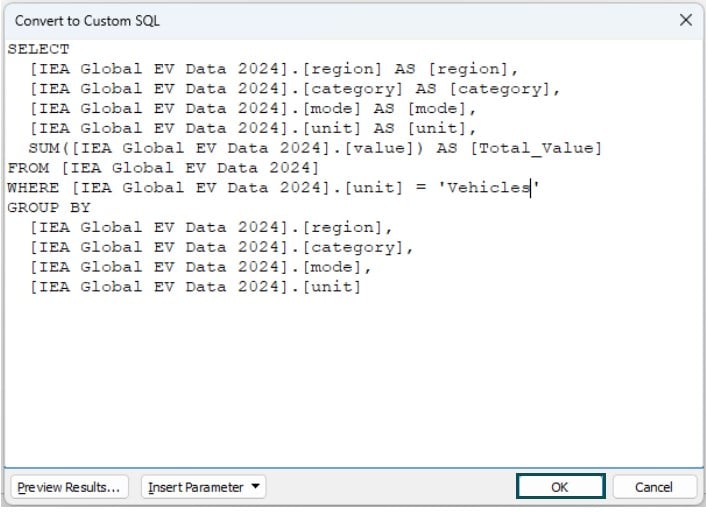Click the [region] AS [region] line
This screenshot has height=512, width=706.
point(274,69)
